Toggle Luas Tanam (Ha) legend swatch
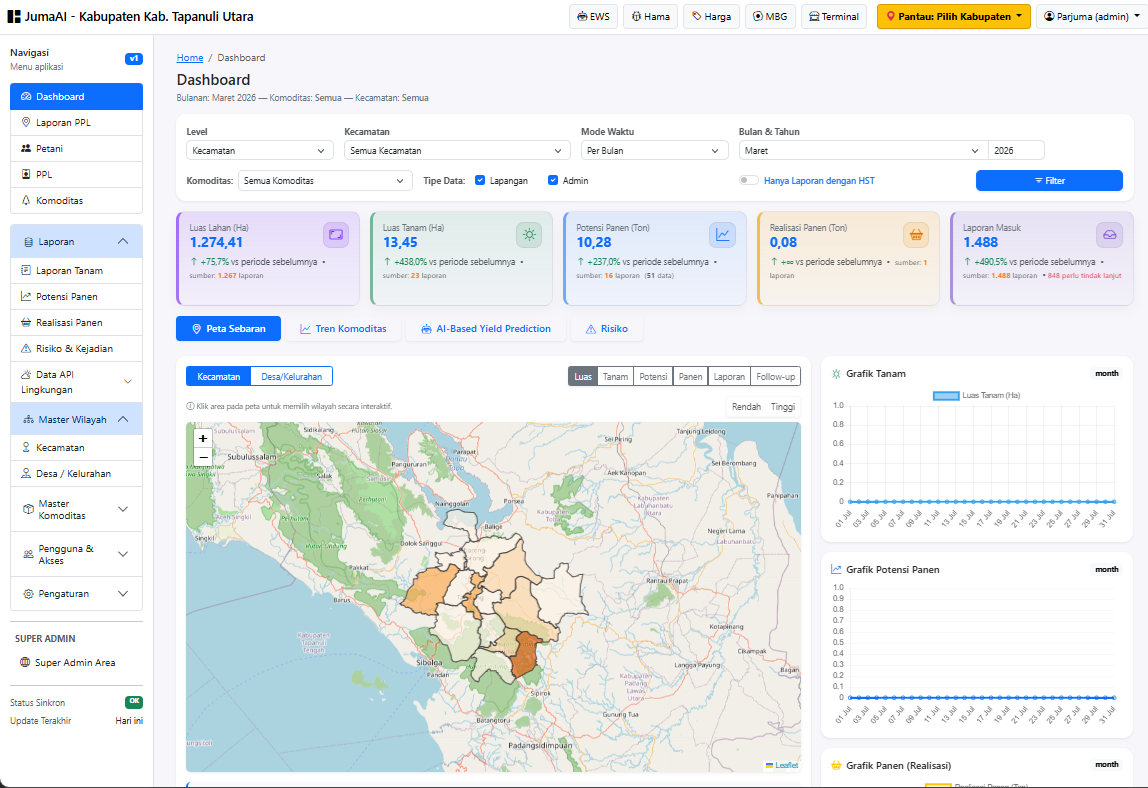Image resolution: width=1148 pixels, height=788 pixels. click(946, 395)
